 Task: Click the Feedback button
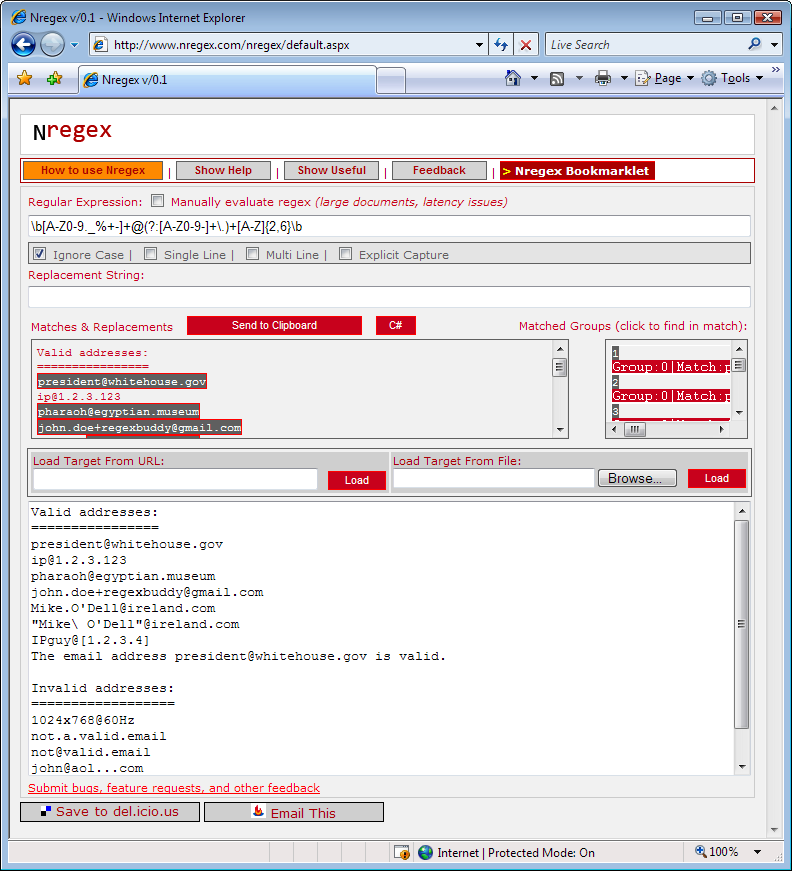click(x=439, y=171)
